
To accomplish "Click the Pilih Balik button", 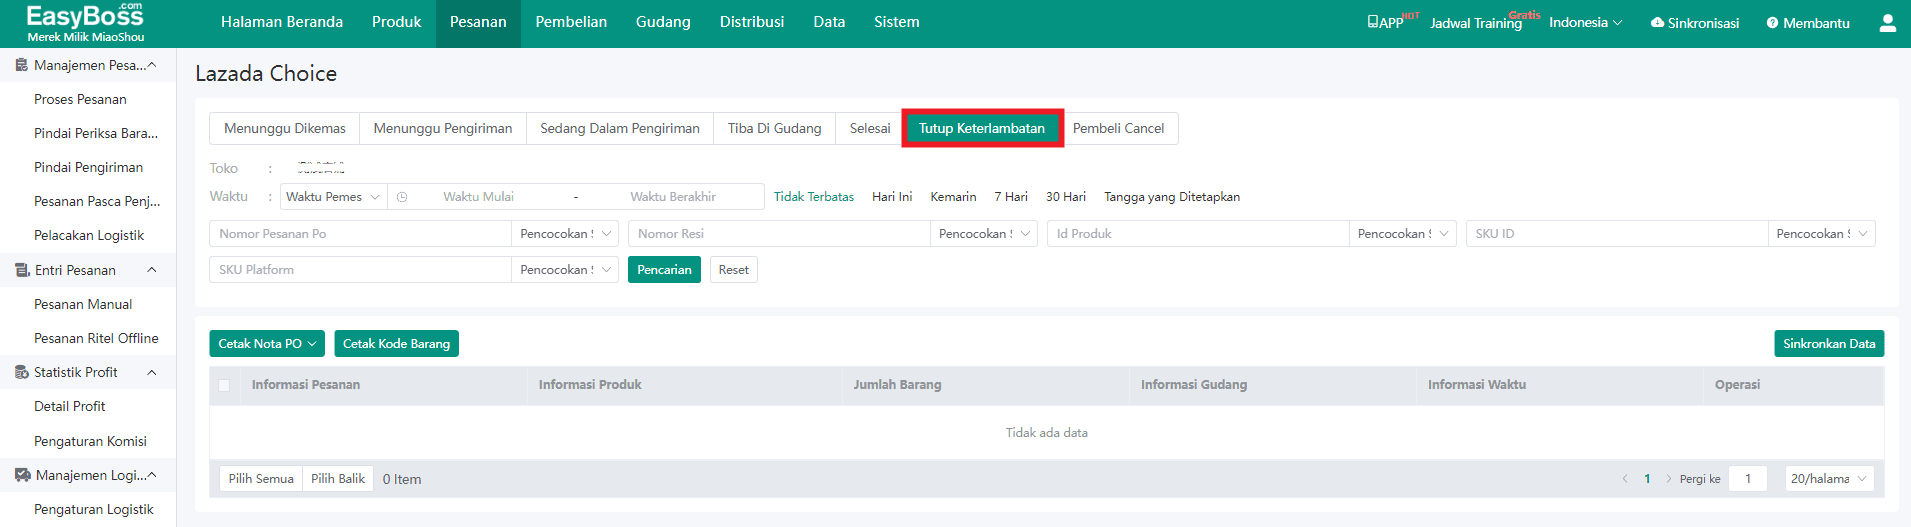I will [338, 479].
